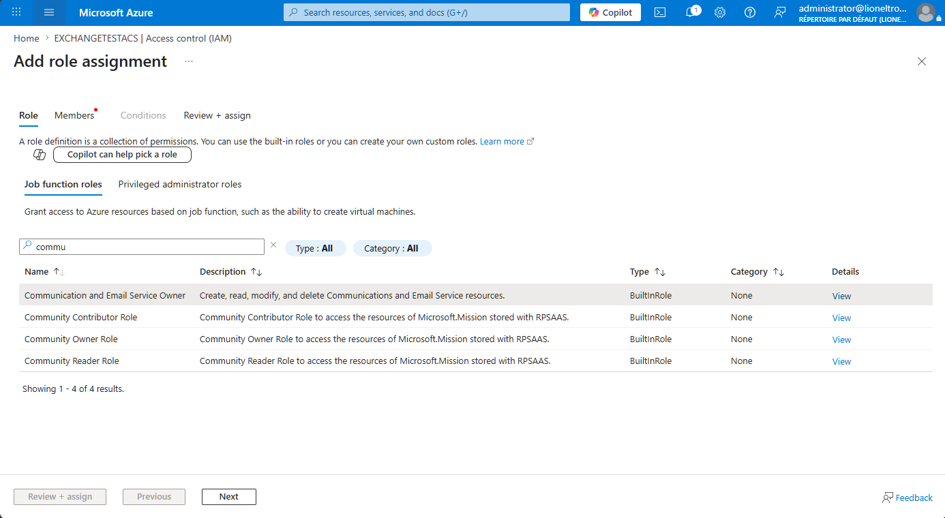Viewport: 945px width, 518px height.
Task: View details of Community Owner Role
Action: click(x=841, y=340)
